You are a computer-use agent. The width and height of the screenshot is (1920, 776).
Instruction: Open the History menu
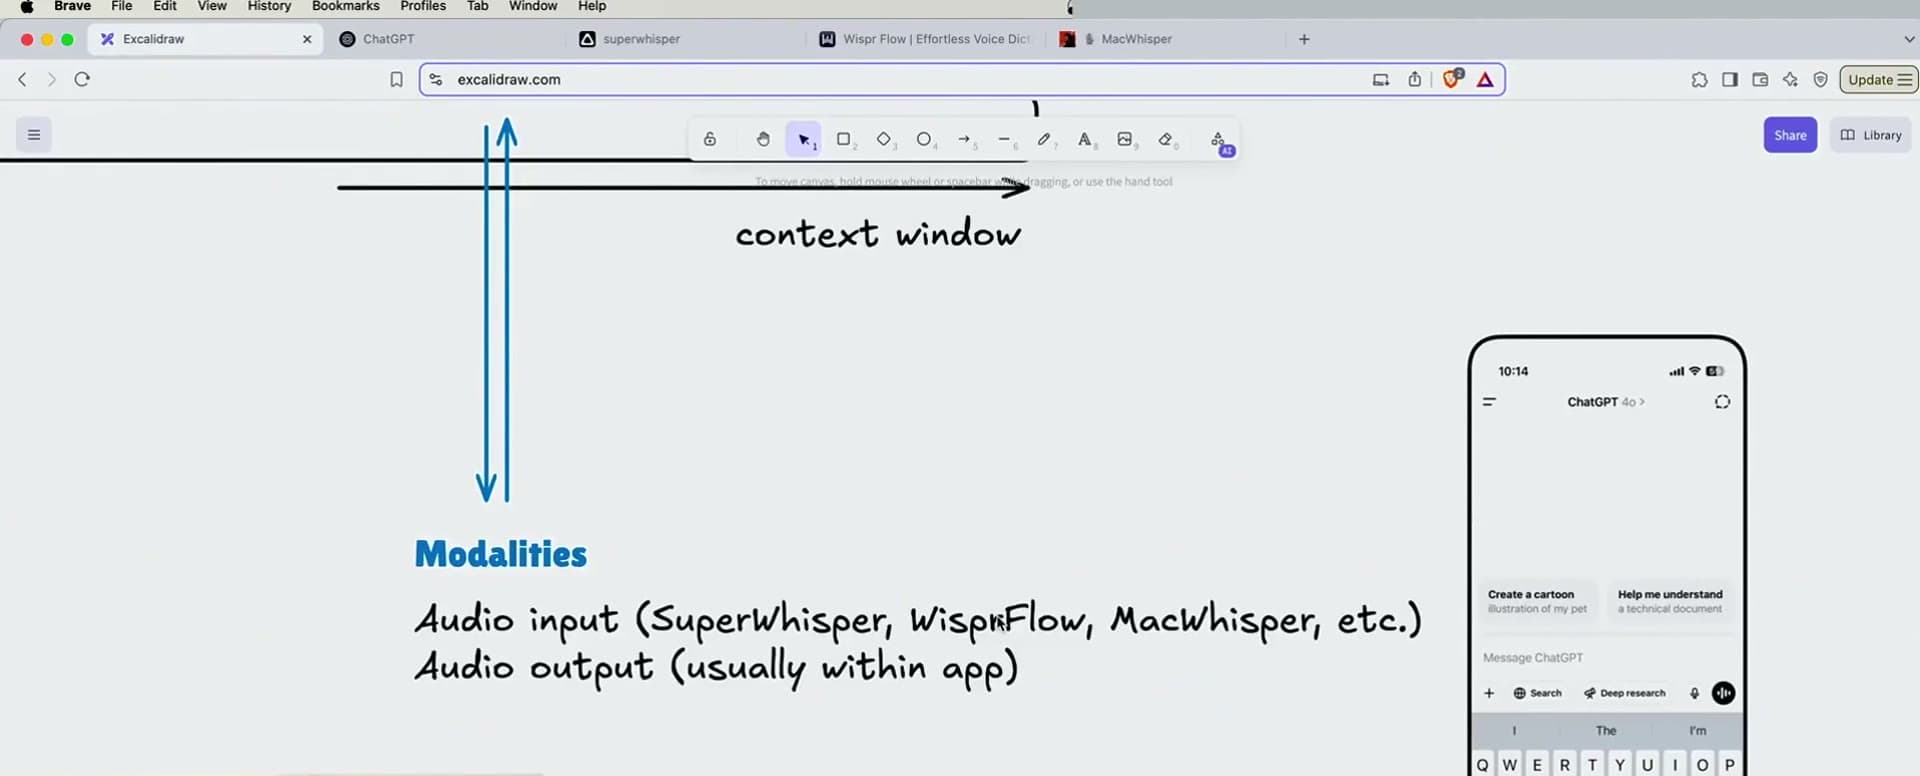(269, 6)
